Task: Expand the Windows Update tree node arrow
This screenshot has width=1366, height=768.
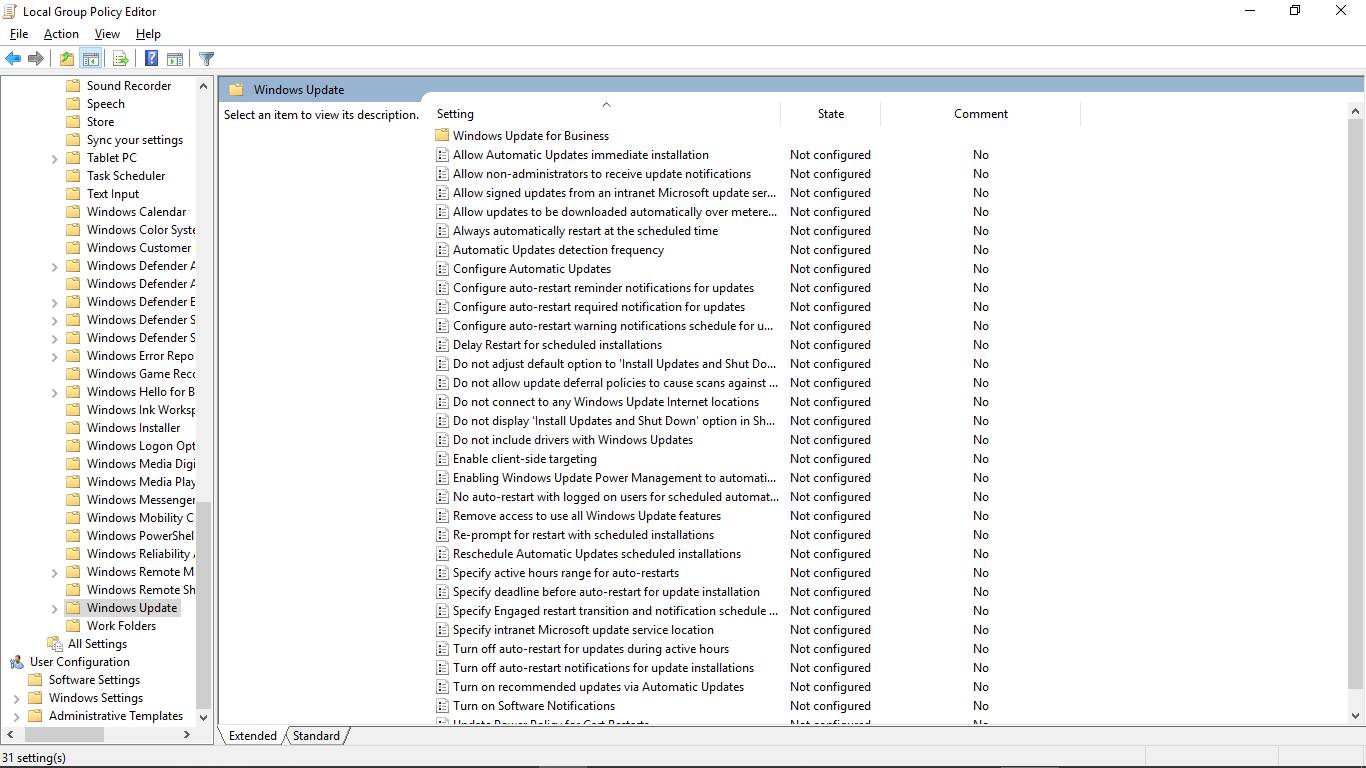Action: [x=54, y=608]
